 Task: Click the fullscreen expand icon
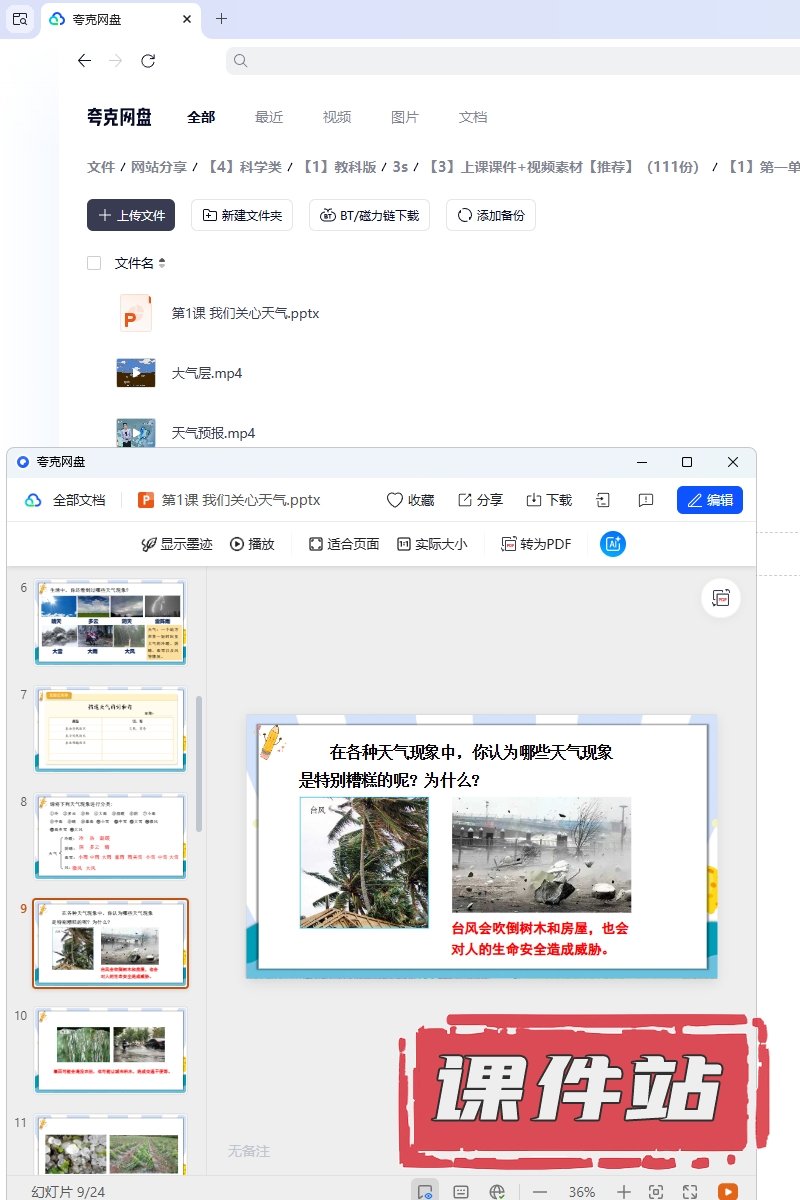click(x=690, y=1191)
